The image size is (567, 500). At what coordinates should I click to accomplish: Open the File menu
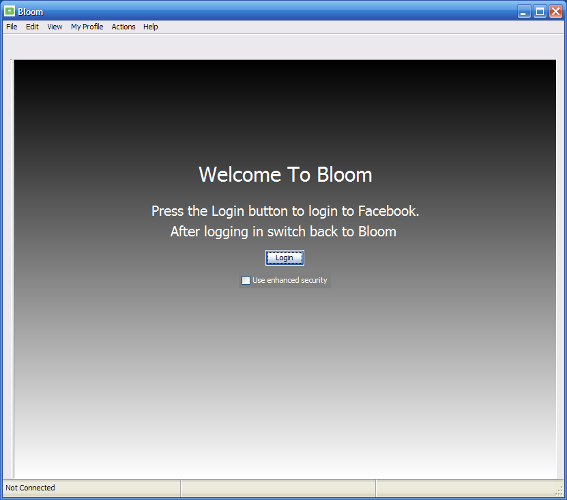(x=12, y=27)
